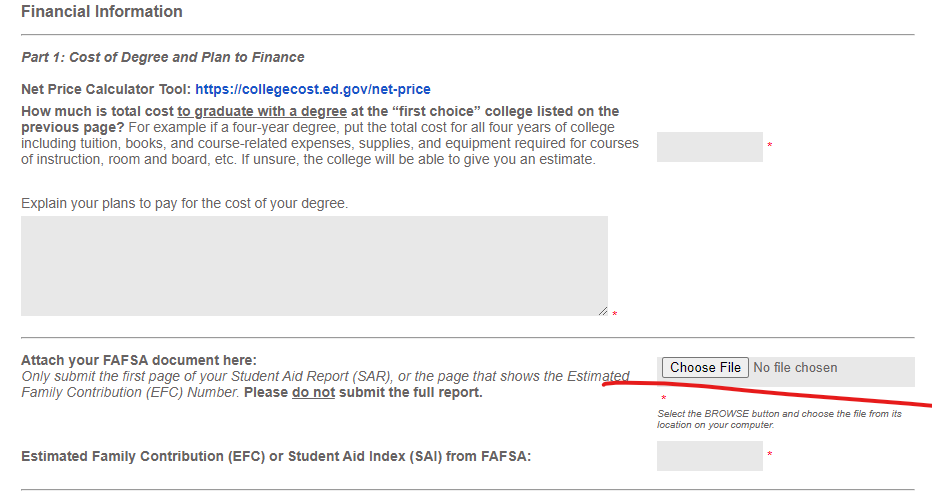Click the red asterisk below Choose File

[663, 399]
